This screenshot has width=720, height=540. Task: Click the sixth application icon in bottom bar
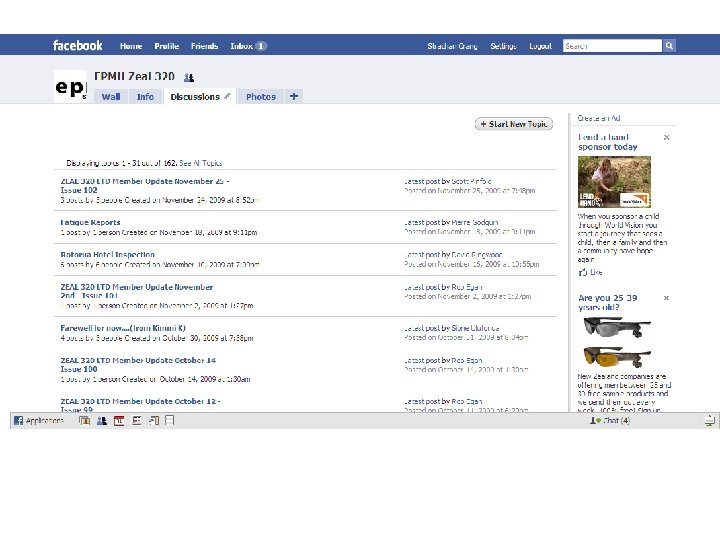click(x=169, y=420)
